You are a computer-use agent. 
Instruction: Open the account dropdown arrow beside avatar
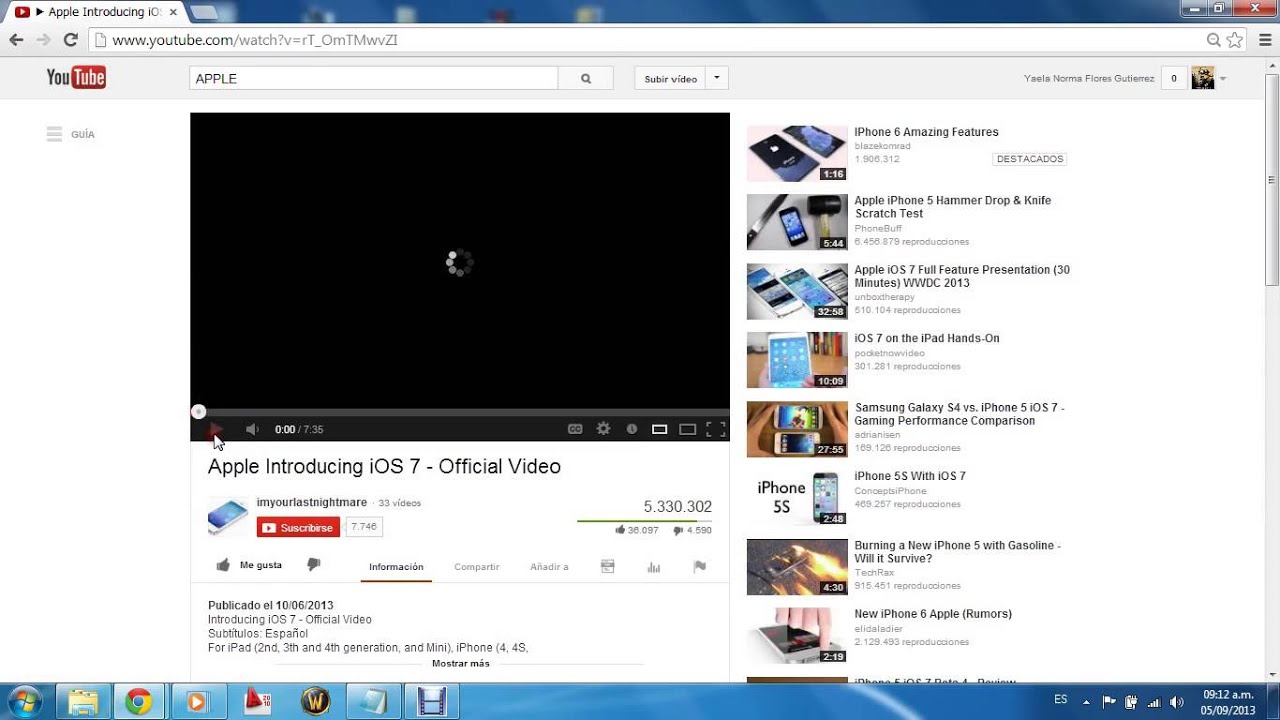(1223, 79)
